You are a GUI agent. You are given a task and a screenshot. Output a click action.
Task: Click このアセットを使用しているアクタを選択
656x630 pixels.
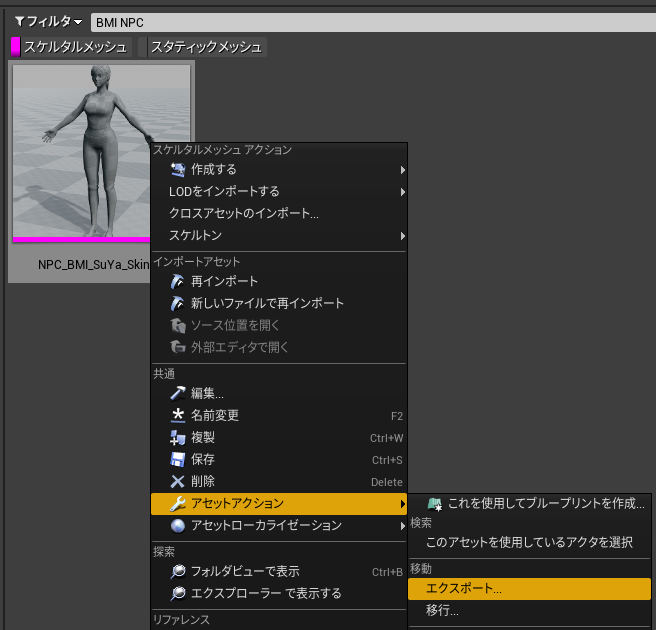(x=529, y=542)
